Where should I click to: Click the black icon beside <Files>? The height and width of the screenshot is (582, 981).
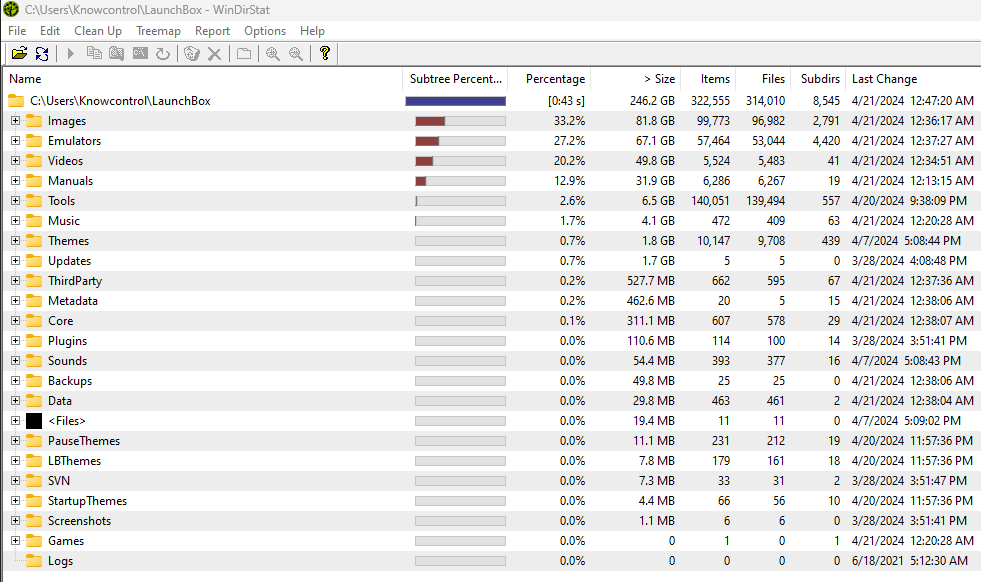click(34, 421)
